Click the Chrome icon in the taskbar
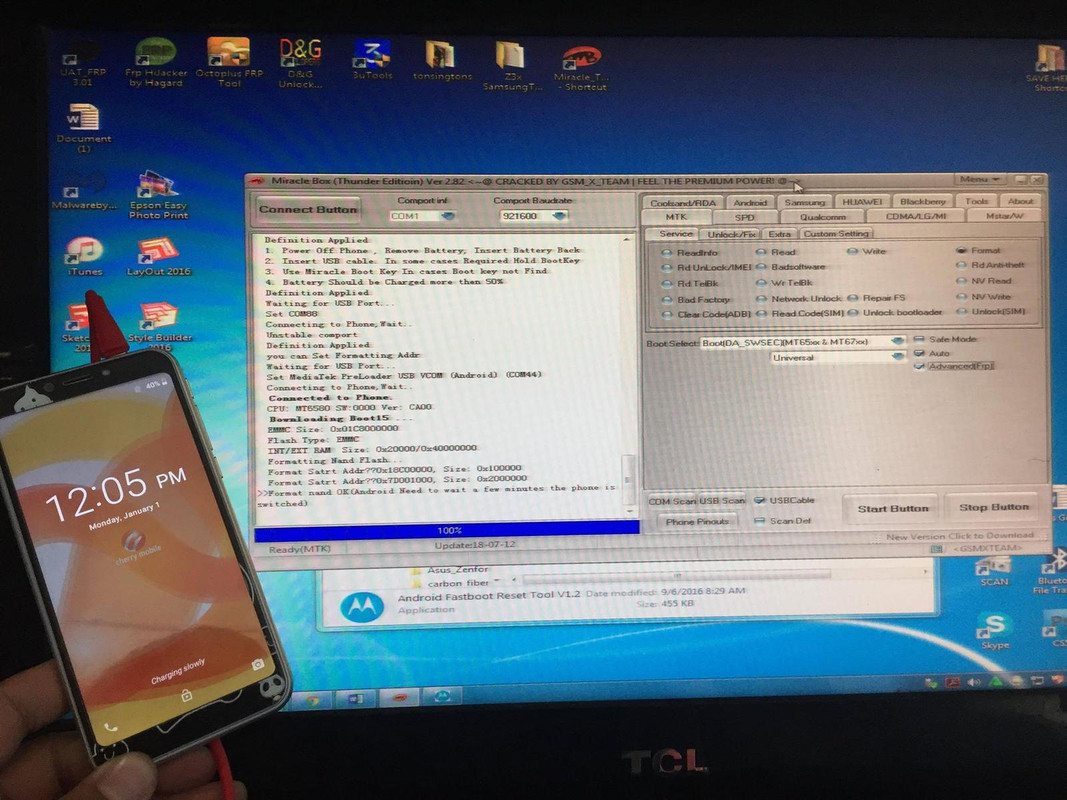The height and width of the screenshot is (800, 1067). coord(312,700)
